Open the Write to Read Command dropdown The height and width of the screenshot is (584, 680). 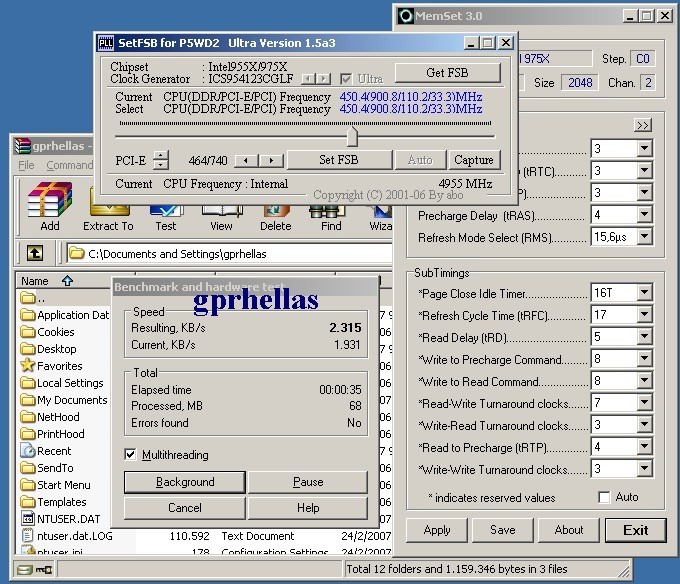coord(644,381)
